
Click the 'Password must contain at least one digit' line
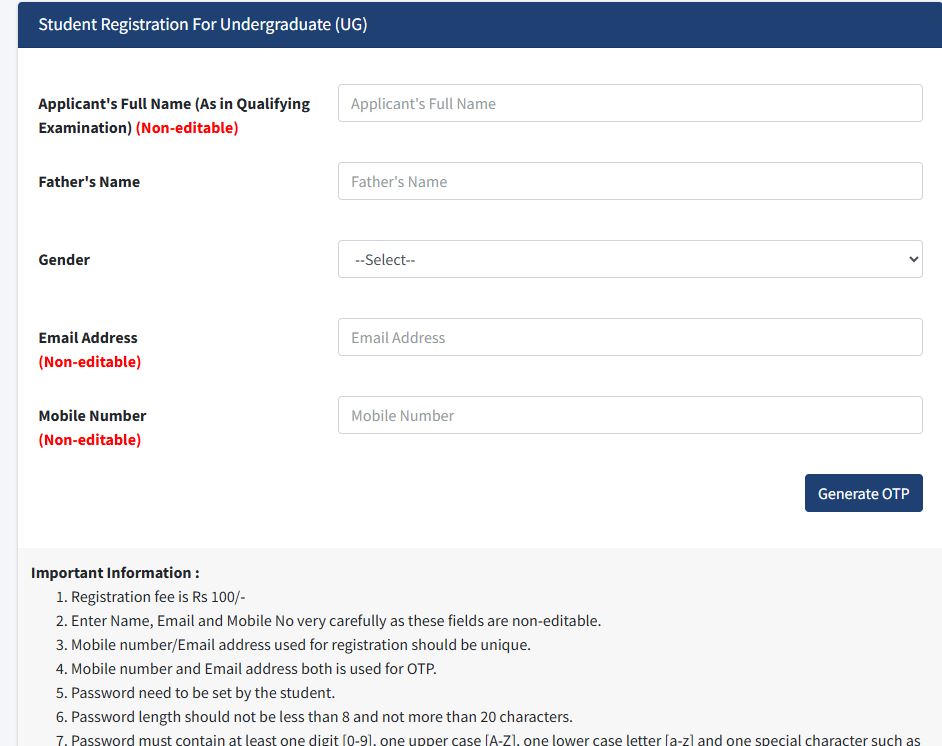point(496,739)
